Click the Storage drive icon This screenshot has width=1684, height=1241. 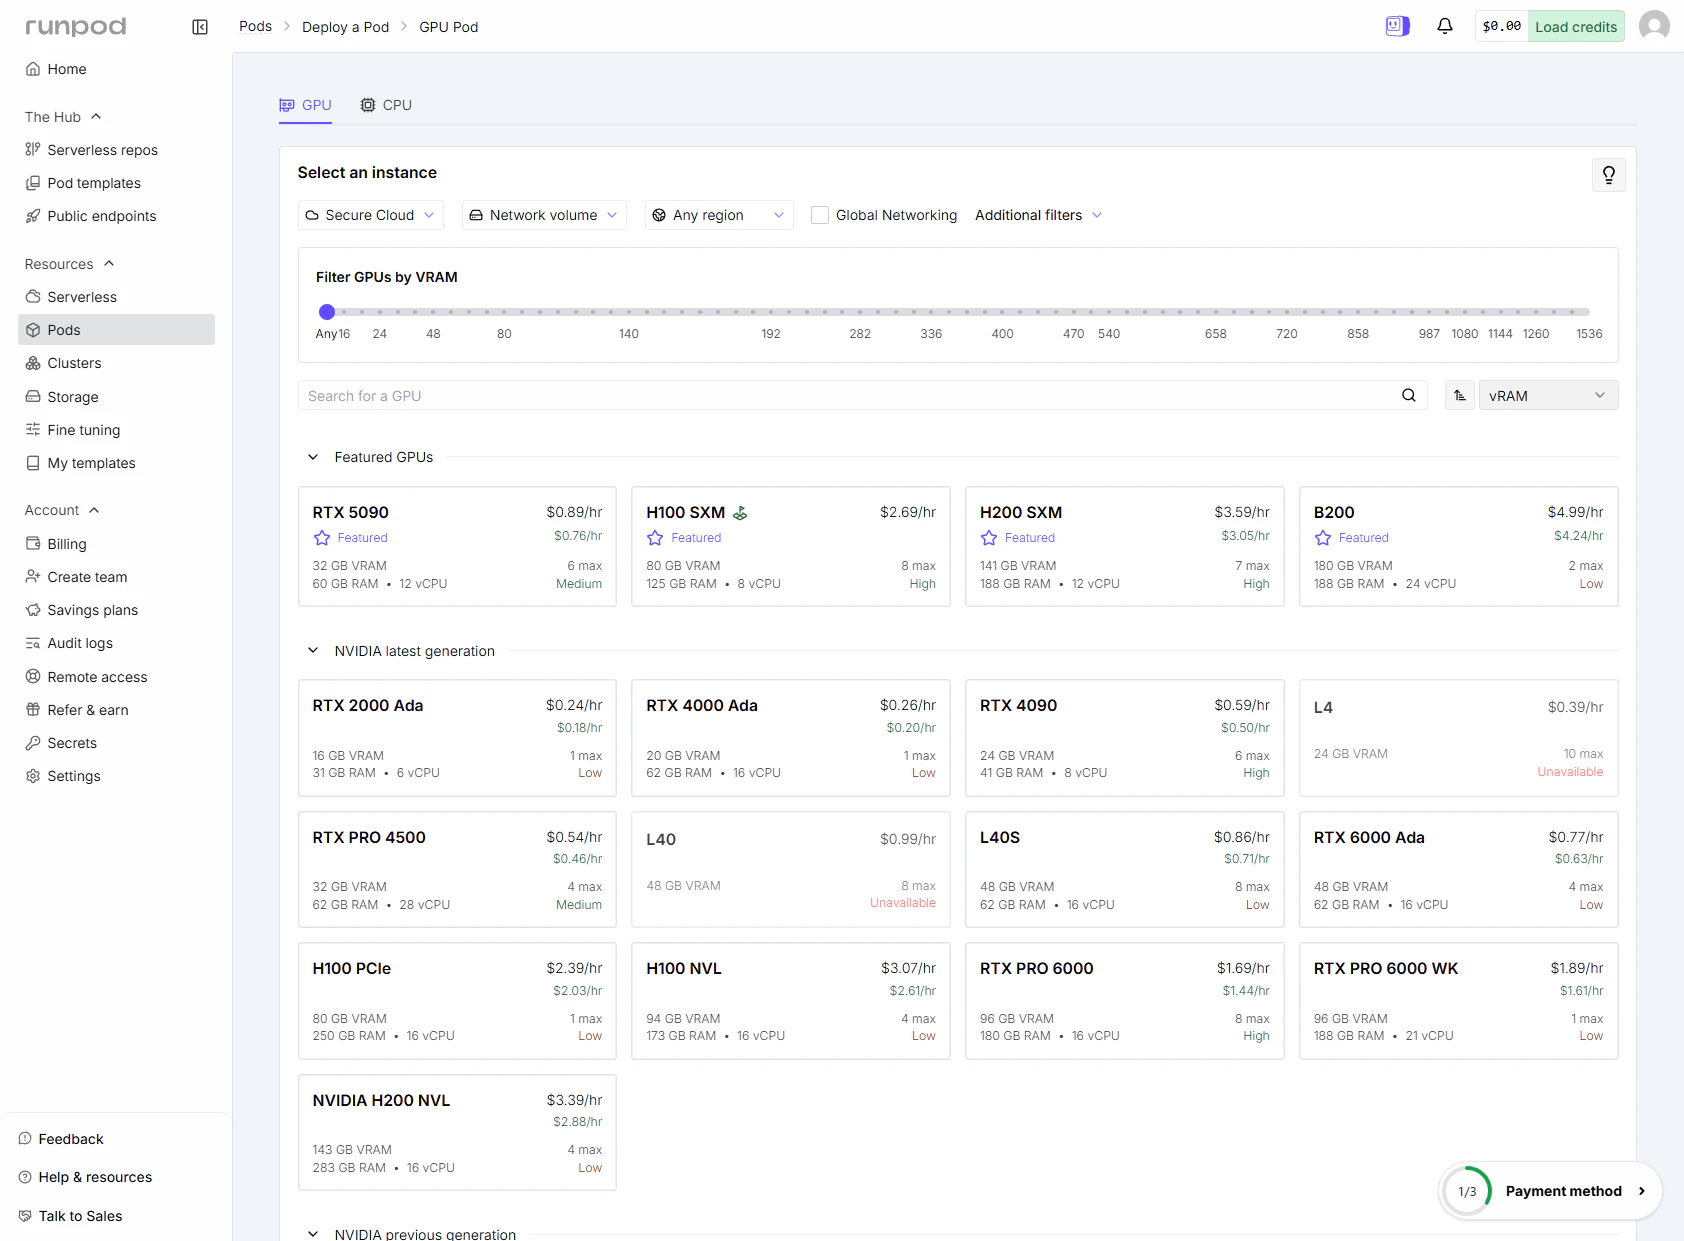pyautogui.click(x=33, y=397)
